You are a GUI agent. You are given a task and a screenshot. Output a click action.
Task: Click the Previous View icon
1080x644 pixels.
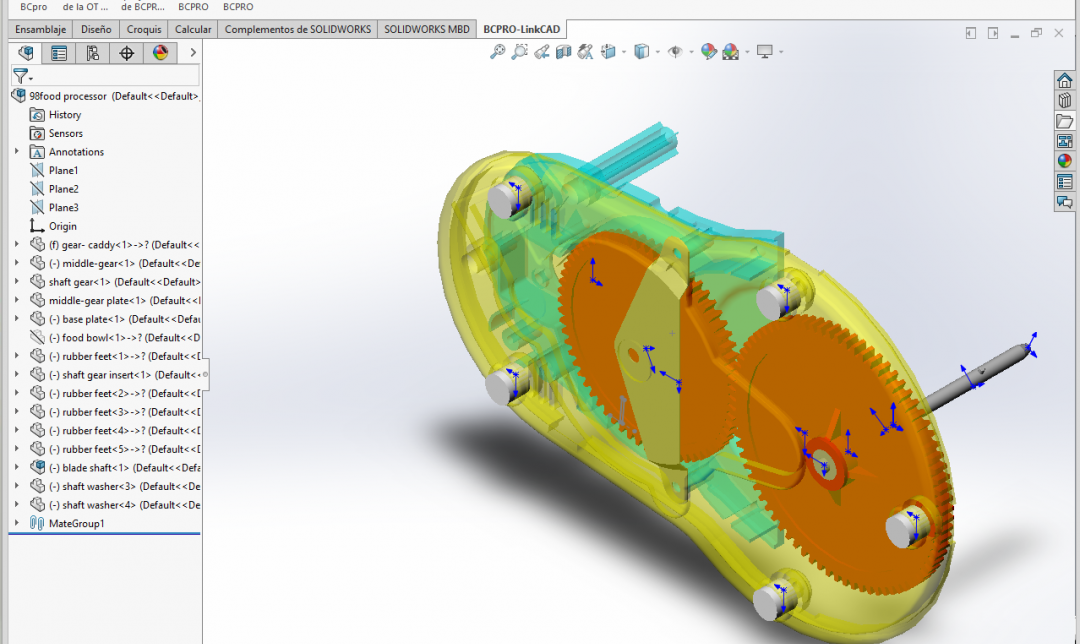pyautogui.click(x=542, y=52)
